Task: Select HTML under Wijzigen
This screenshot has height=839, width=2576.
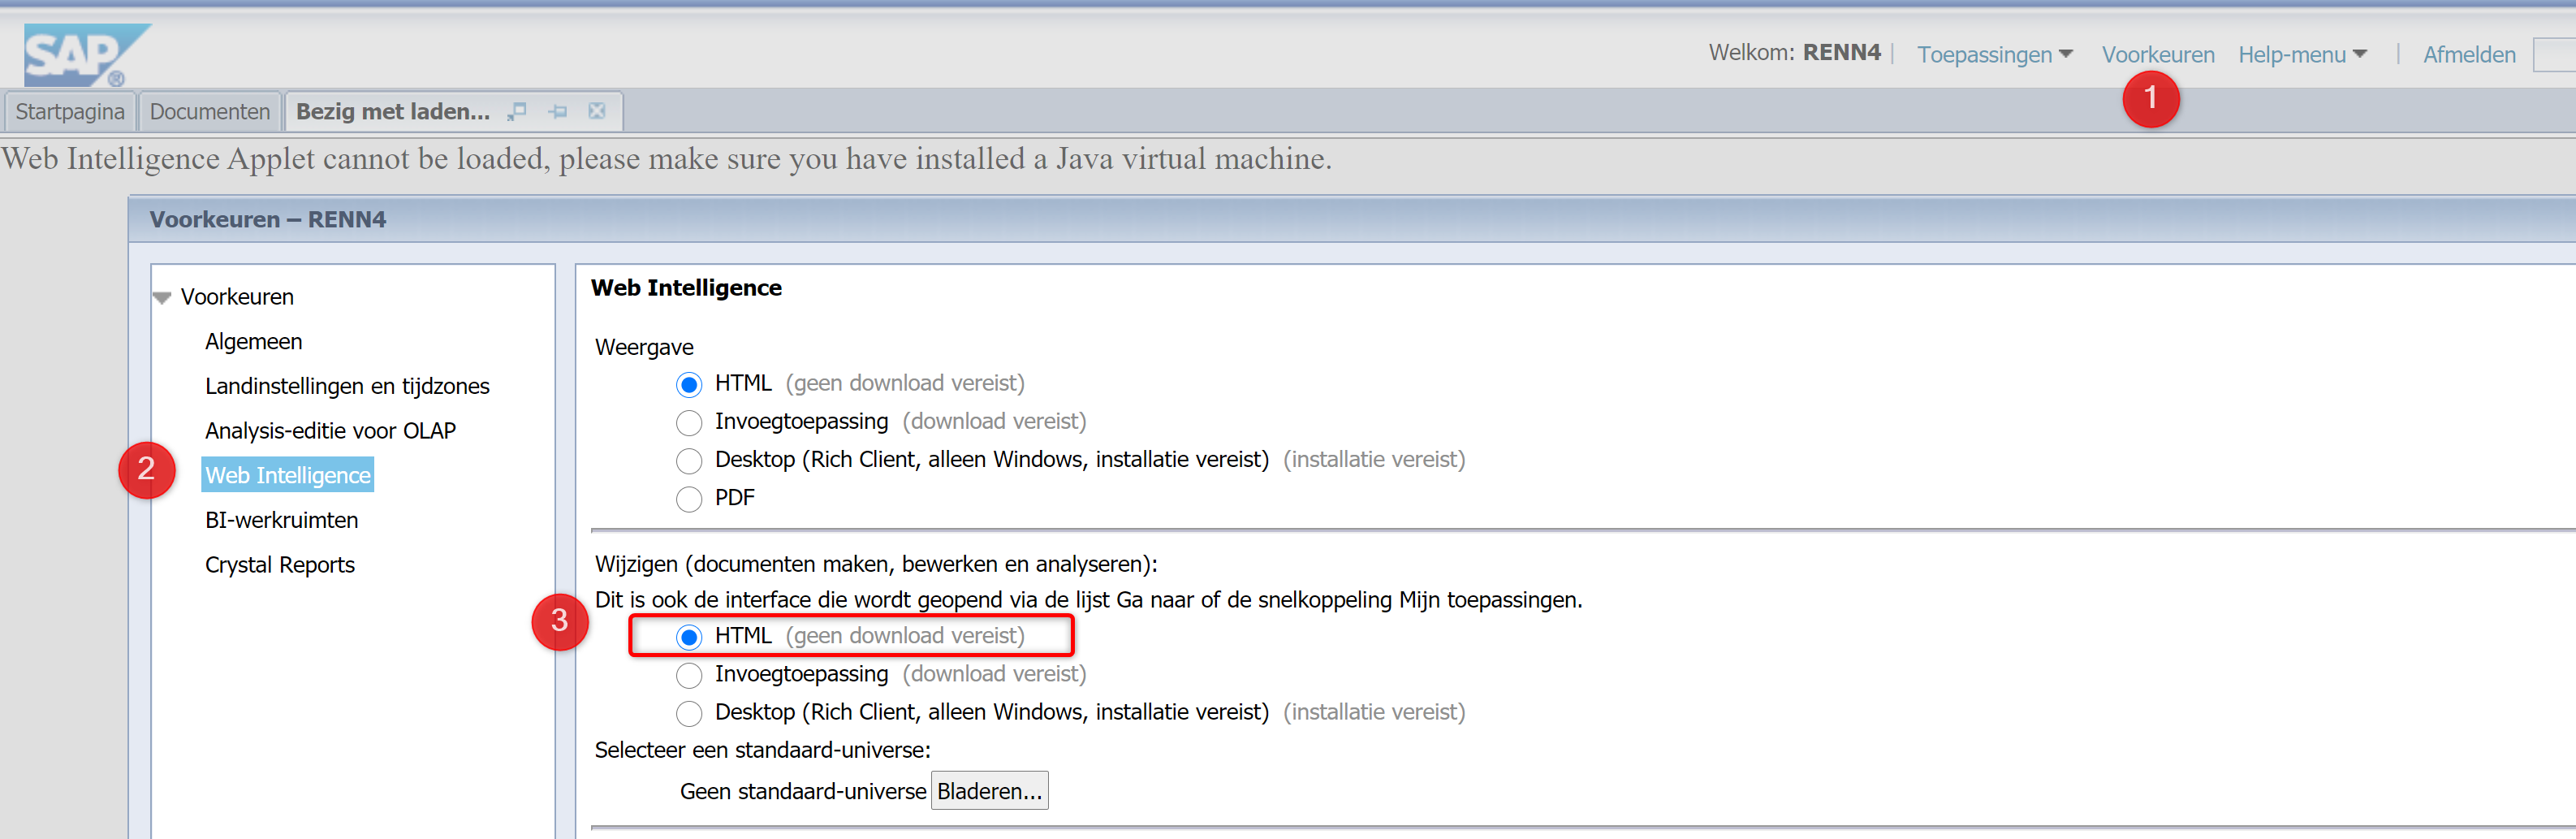Action: 689,637
